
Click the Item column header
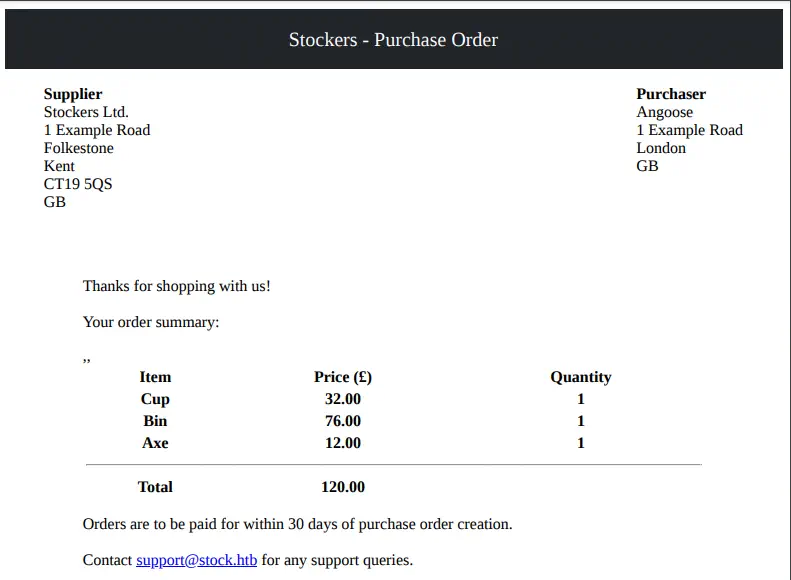(155, 377)
